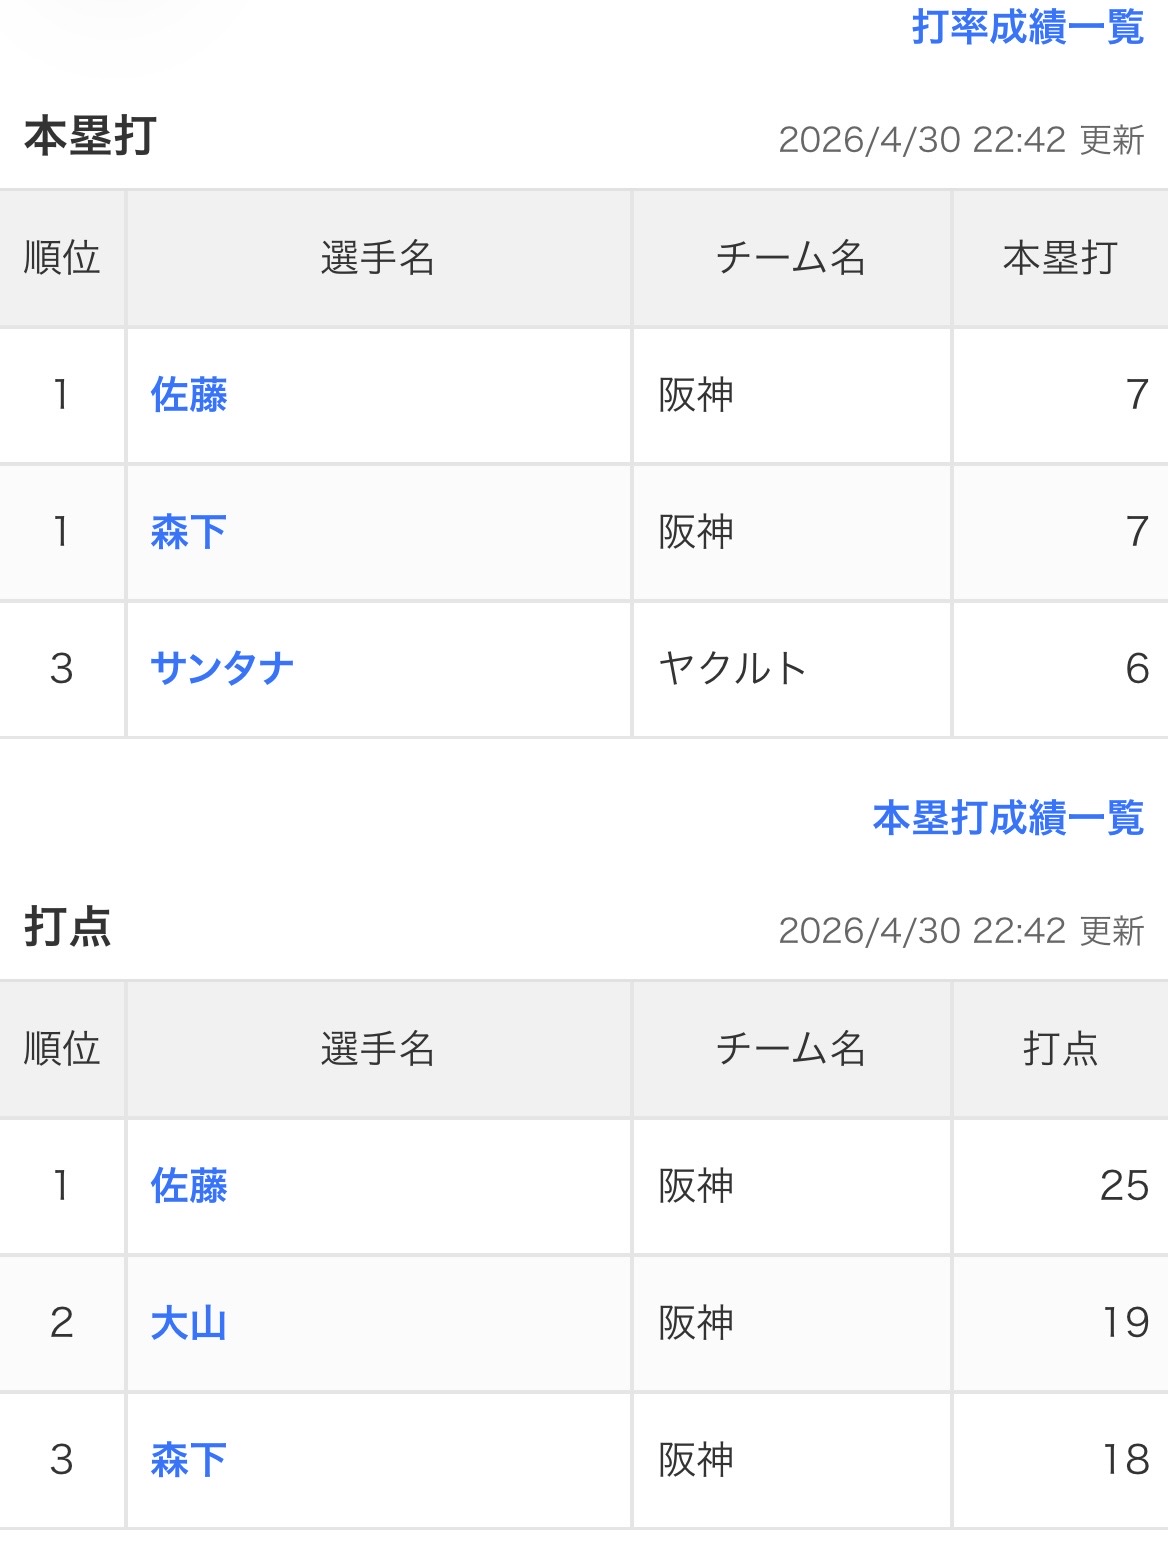Click 順位 header in 打点 table
1168x1543 pixels.
pyautogui.click(x=62, y=1049)
